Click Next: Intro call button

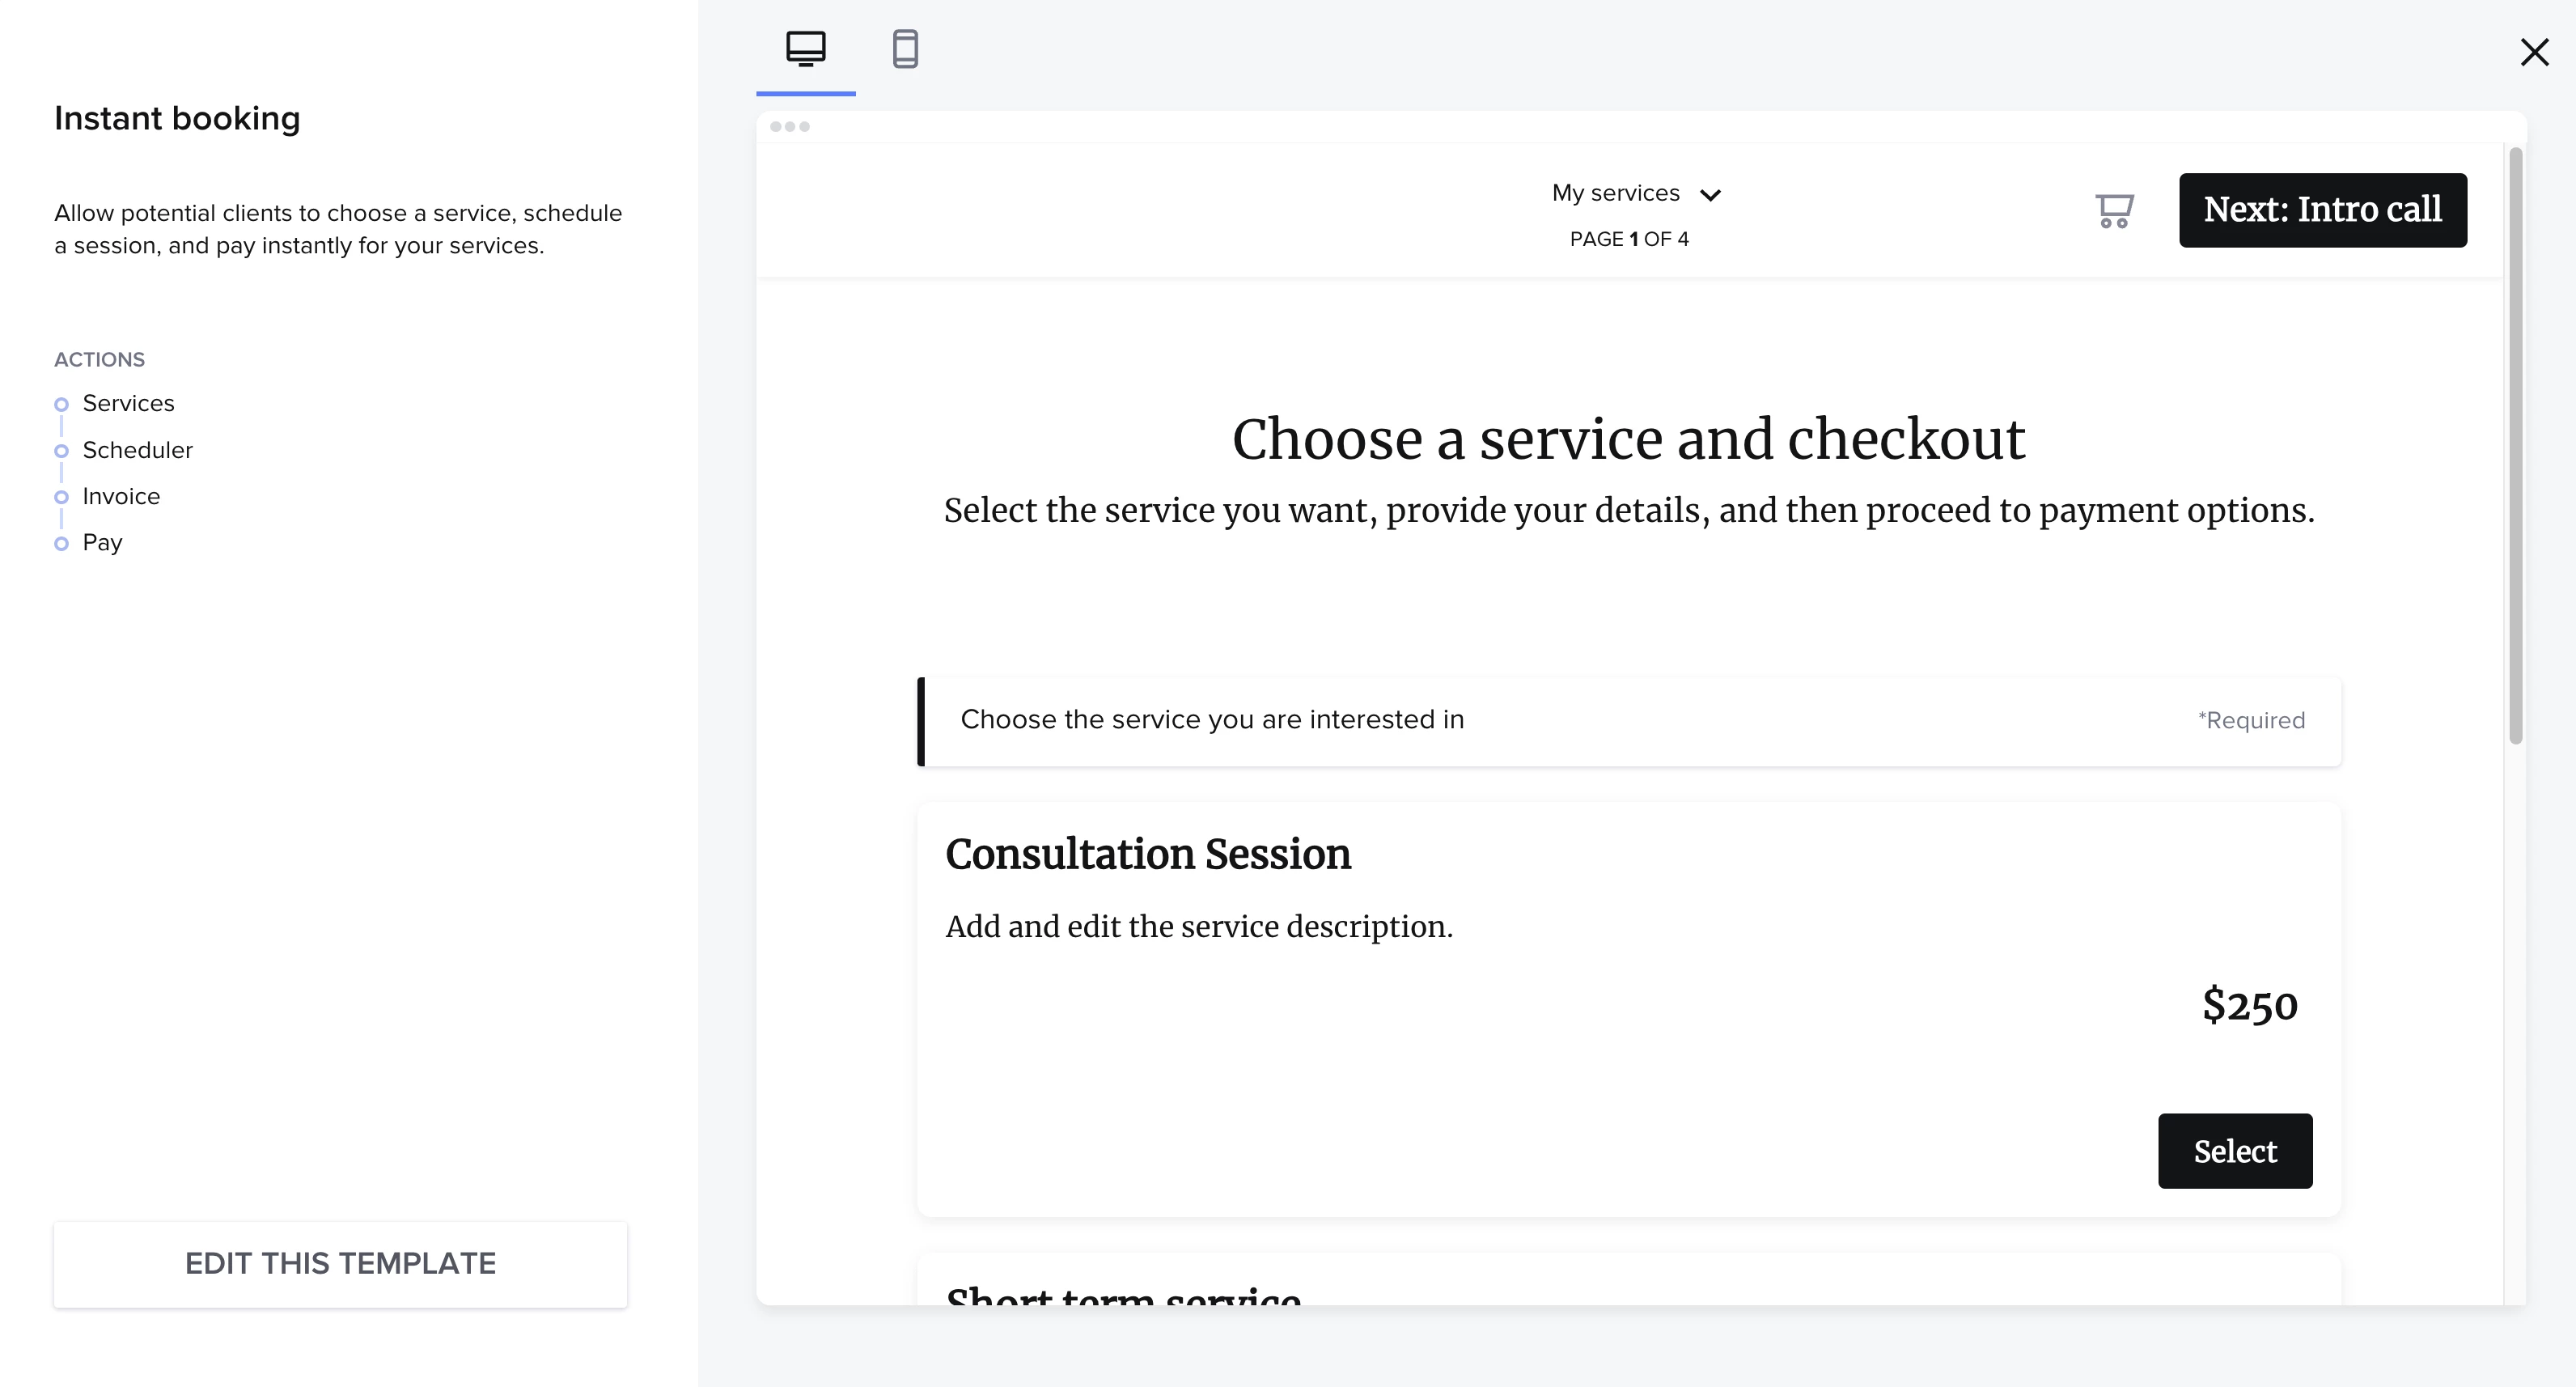click(2322, 210)
